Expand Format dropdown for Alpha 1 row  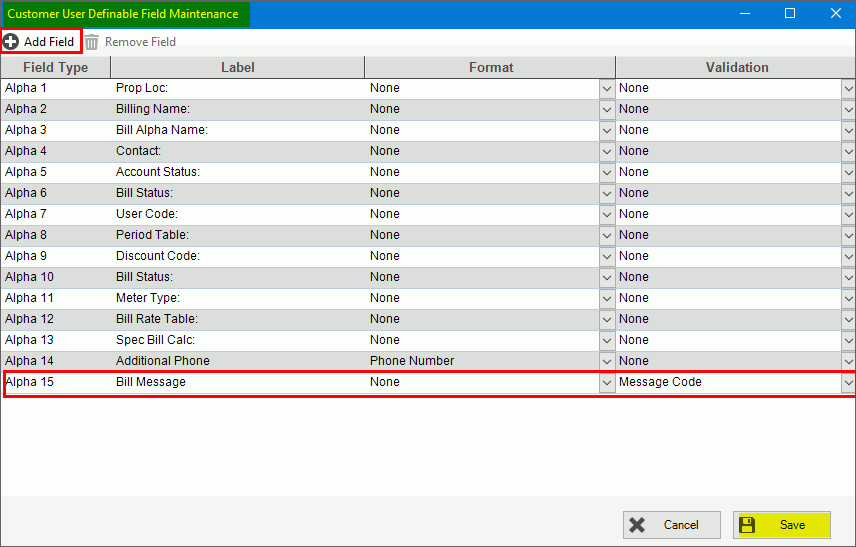[x=607, y=88]
